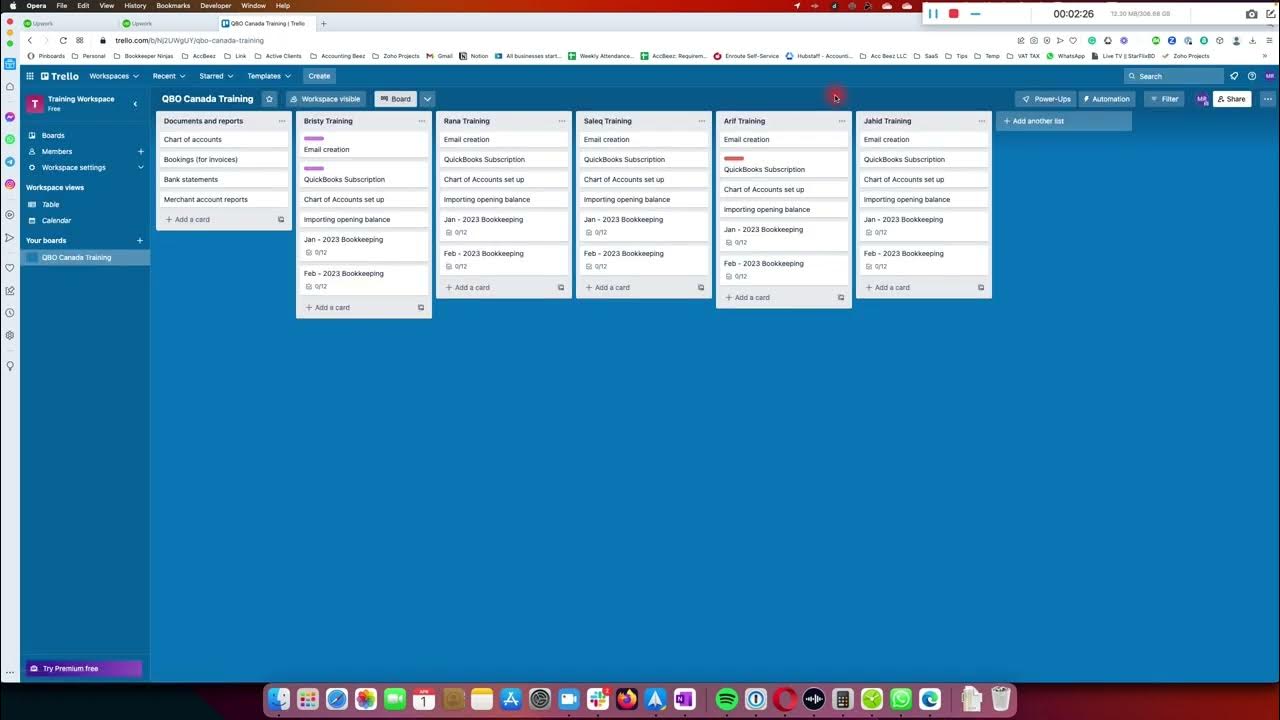
Task: Open list actions for Jahid Training
Action: (x=982, y=121)
